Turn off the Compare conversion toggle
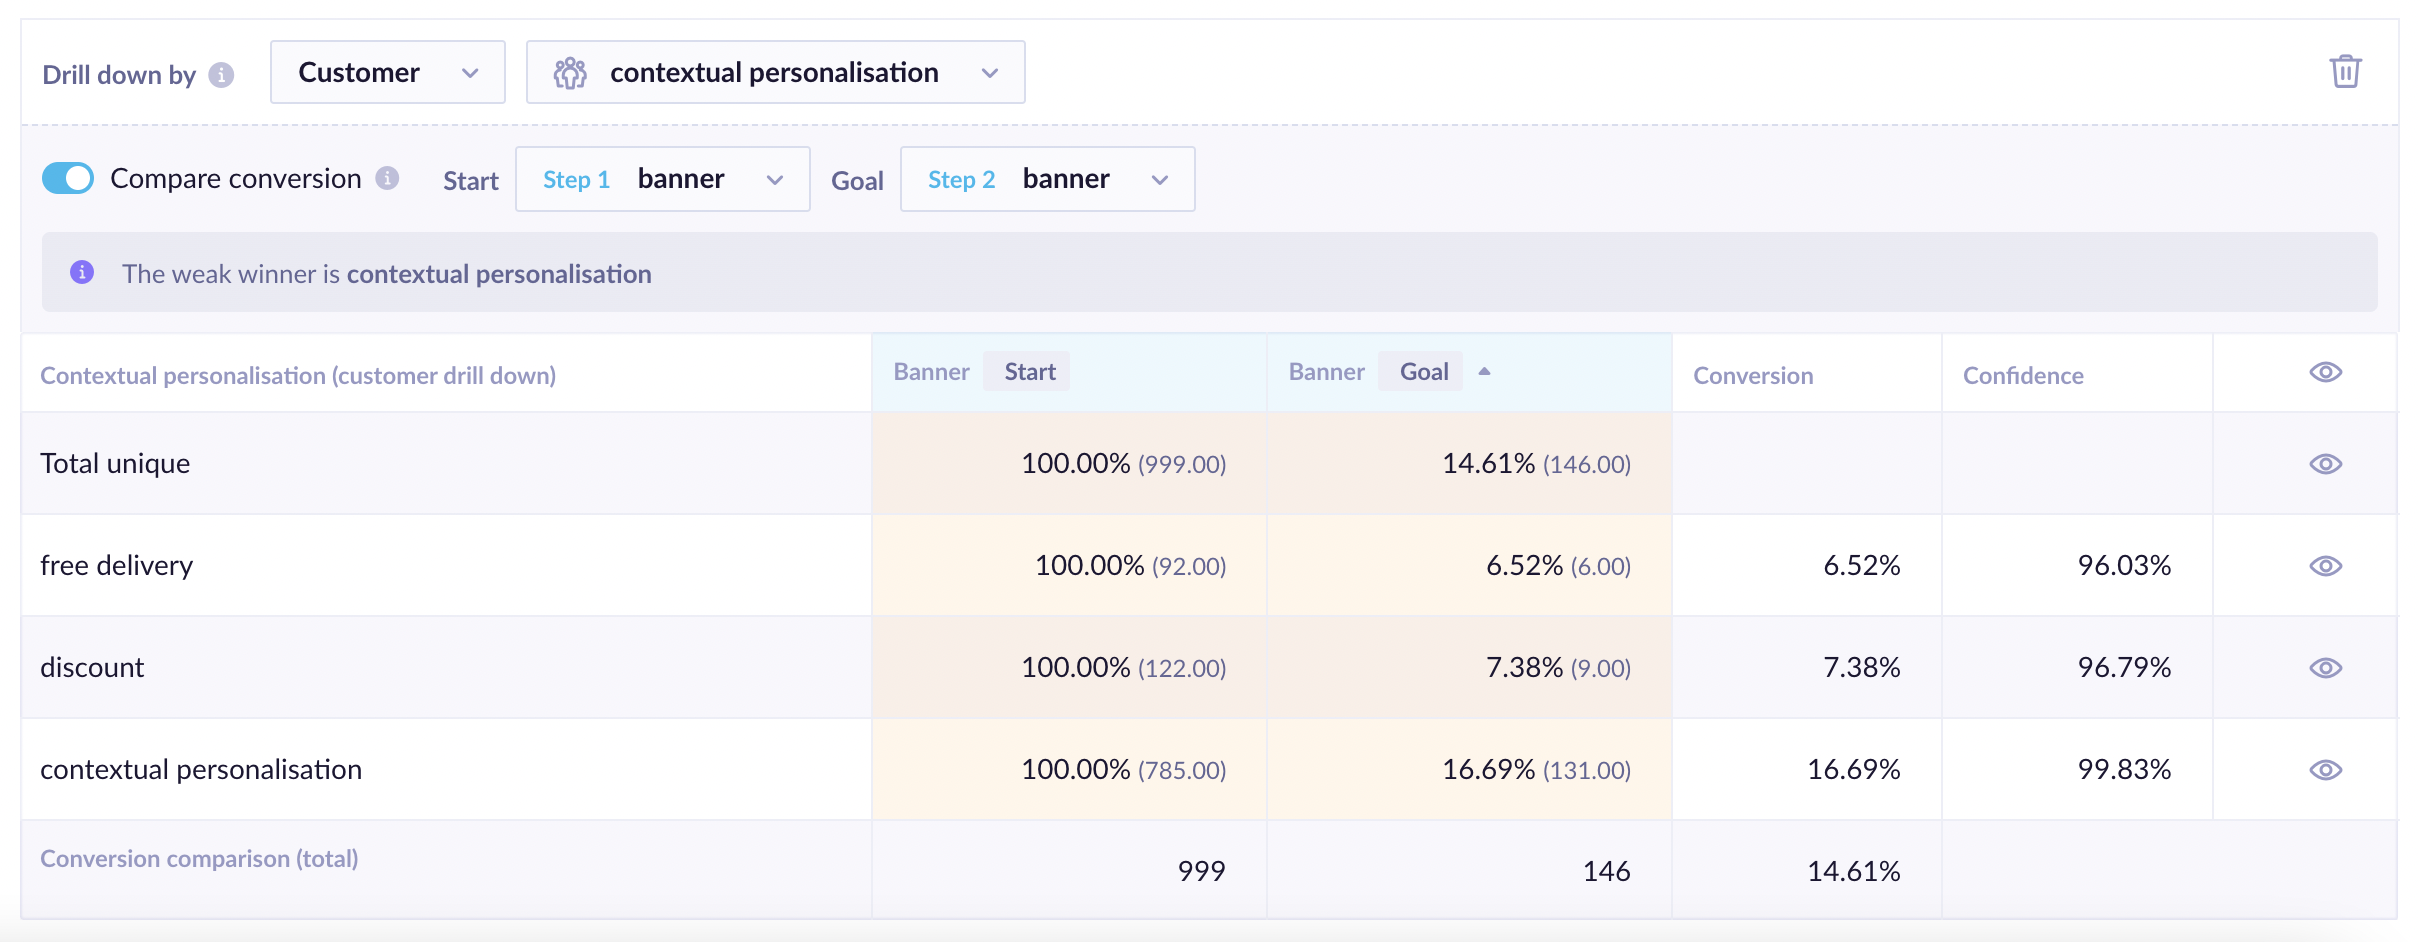 68,178
